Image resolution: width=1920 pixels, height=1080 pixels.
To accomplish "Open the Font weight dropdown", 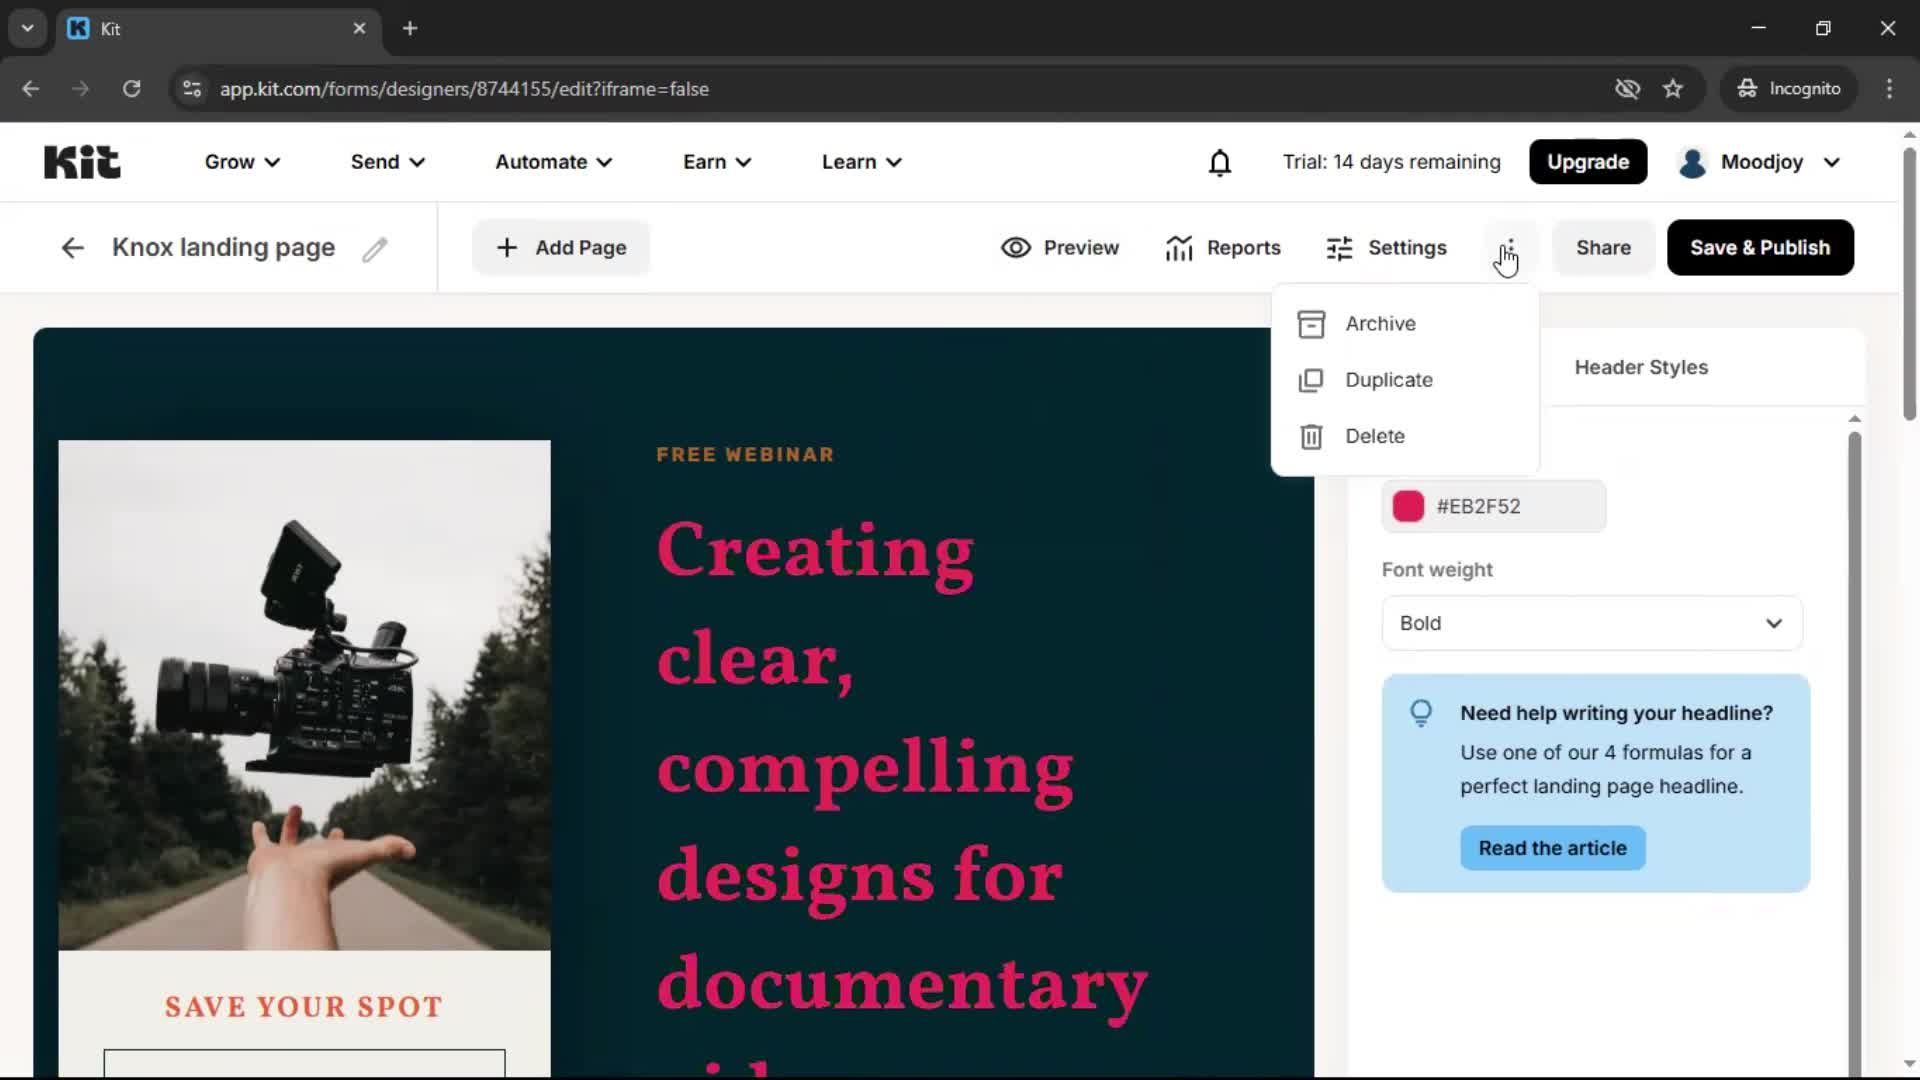I will pyautogui.click(x=1590, y=622).
